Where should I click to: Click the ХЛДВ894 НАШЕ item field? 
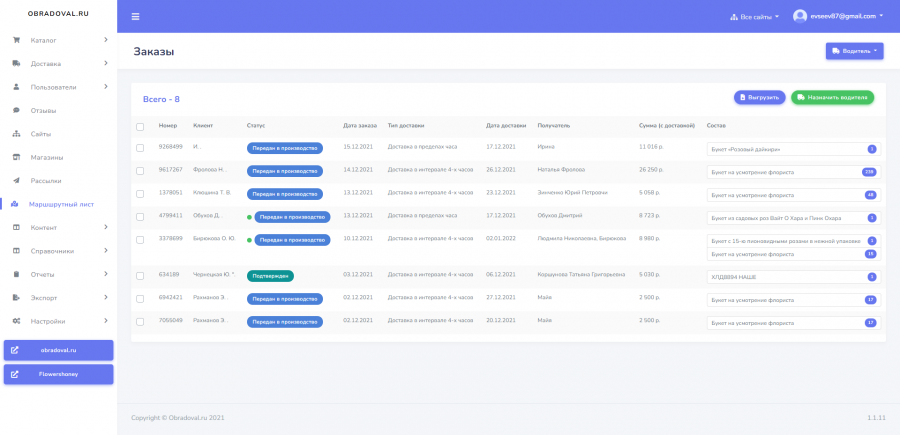[x=794, y=277]
